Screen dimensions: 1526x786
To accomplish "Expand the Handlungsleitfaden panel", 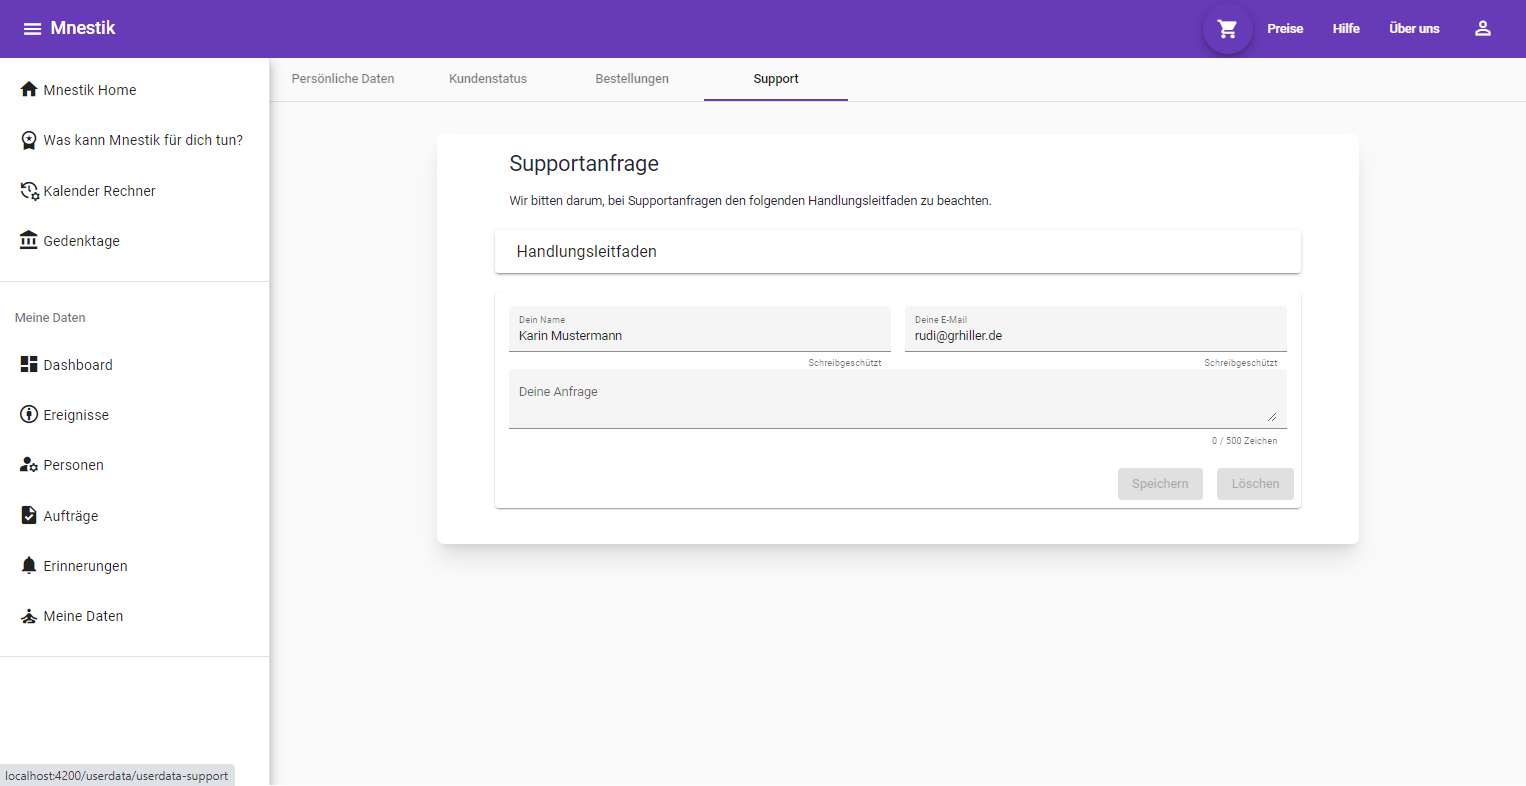I will pos(897,252).
